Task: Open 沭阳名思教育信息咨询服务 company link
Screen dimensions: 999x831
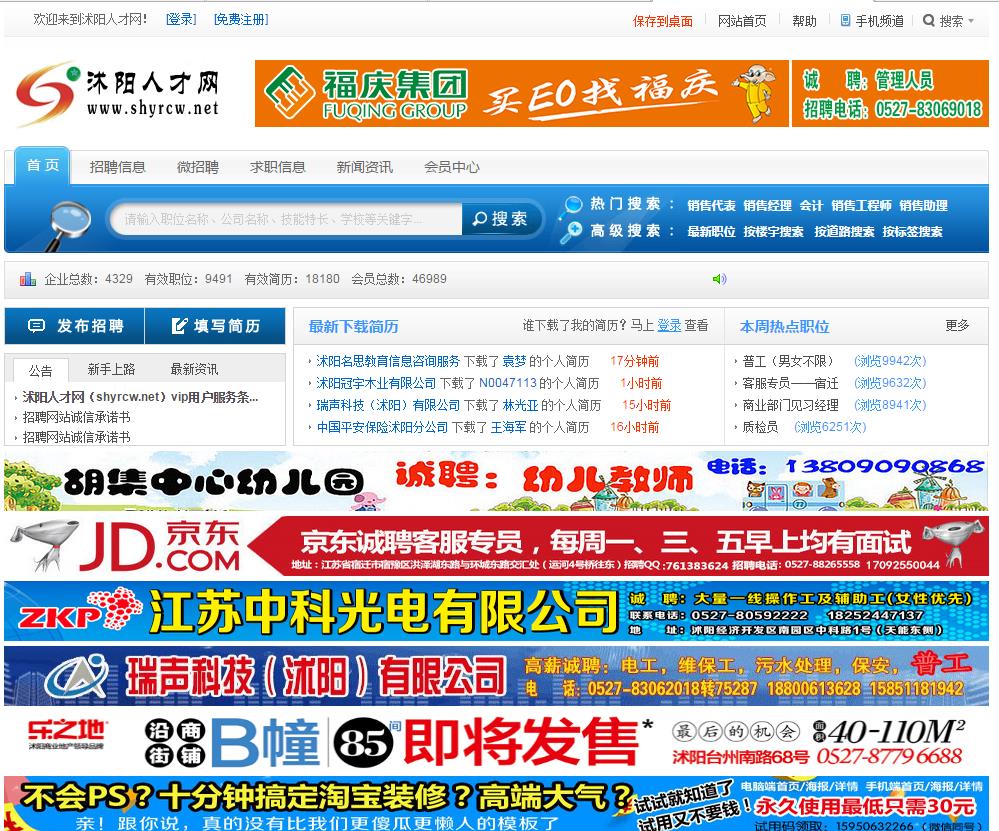Action: (x=388, y=361)
